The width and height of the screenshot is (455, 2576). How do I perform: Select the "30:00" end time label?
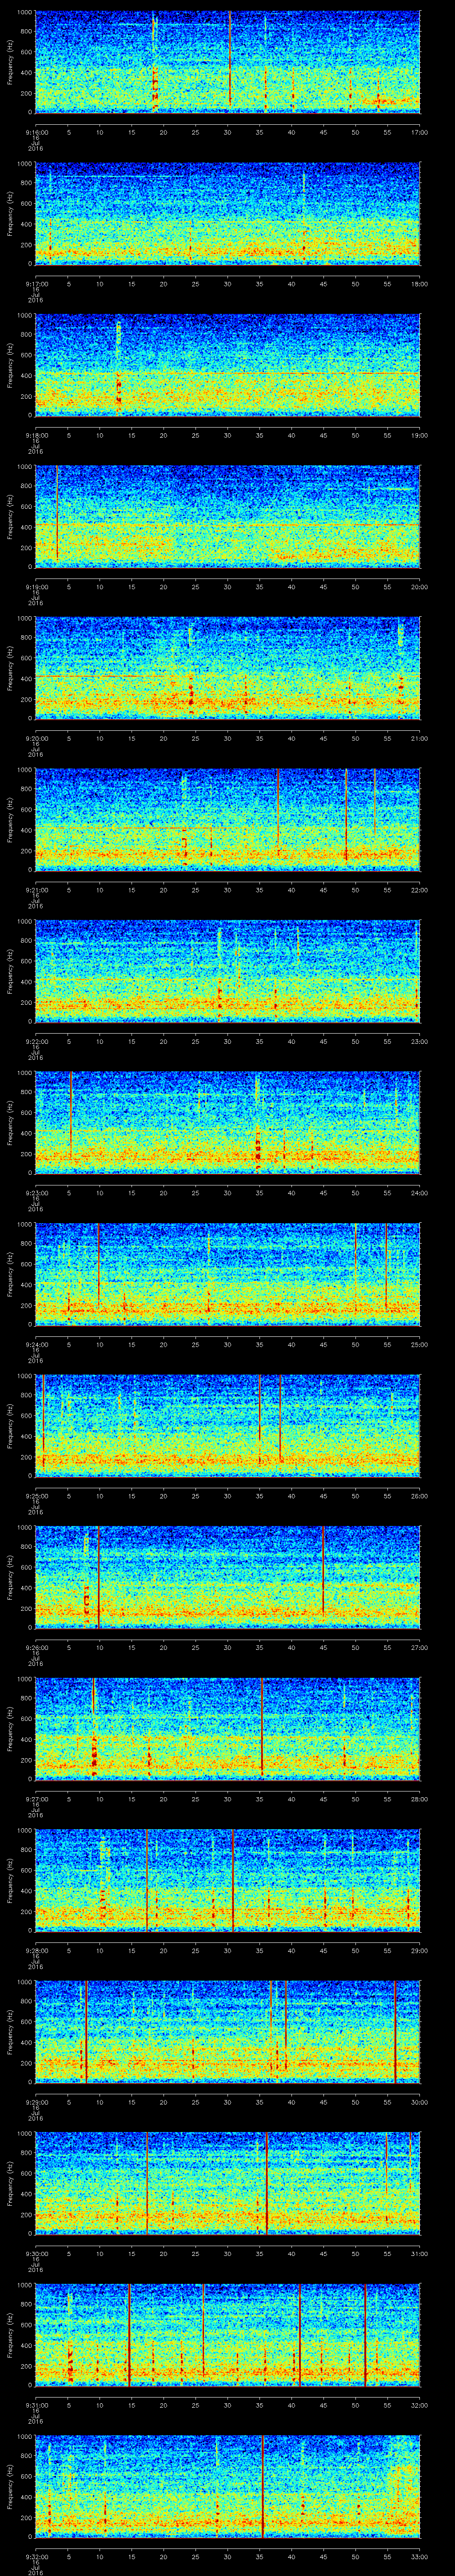click(x=419, y=2102)
